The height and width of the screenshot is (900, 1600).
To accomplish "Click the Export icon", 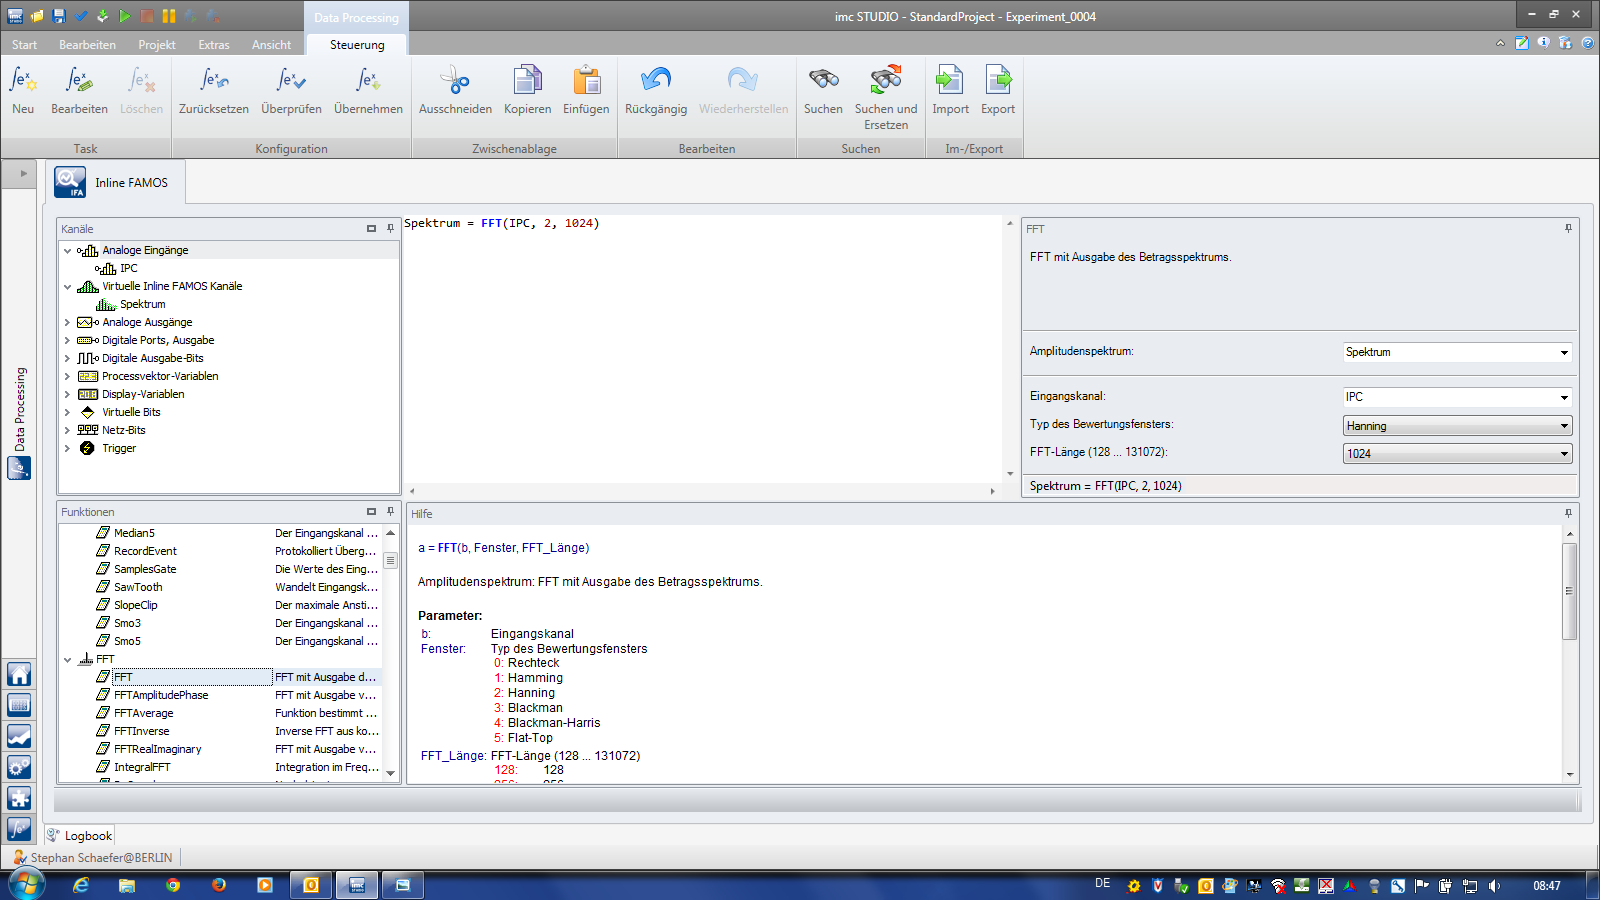I will point(997,82).
